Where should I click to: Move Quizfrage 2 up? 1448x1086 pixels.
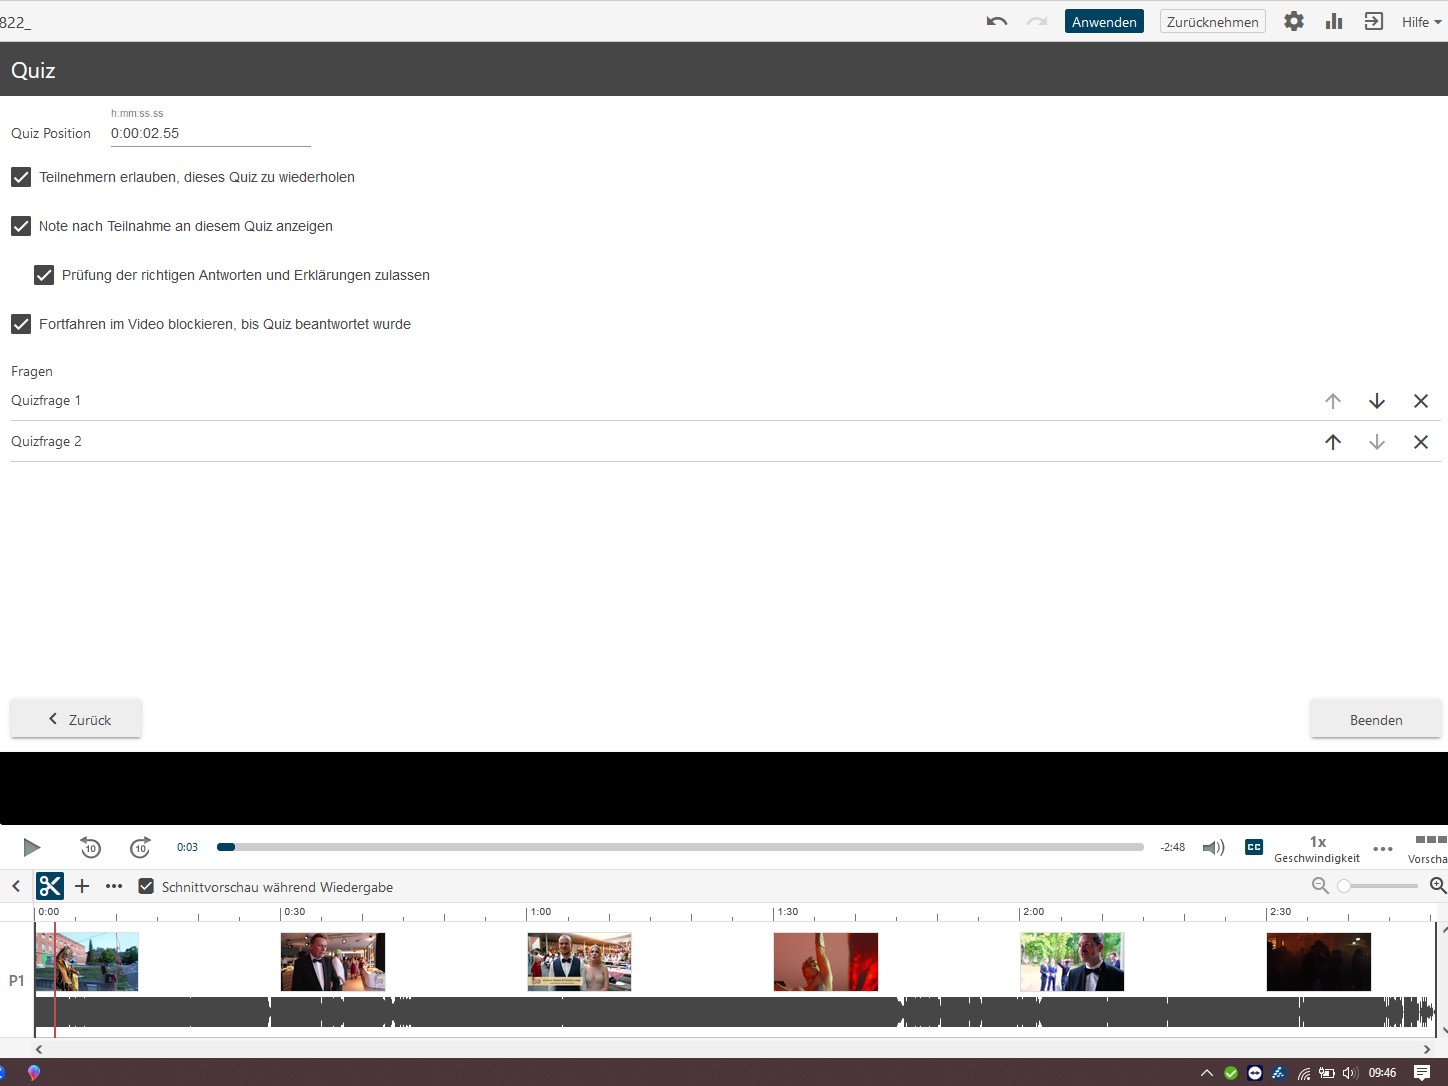tap(1332, 442)
